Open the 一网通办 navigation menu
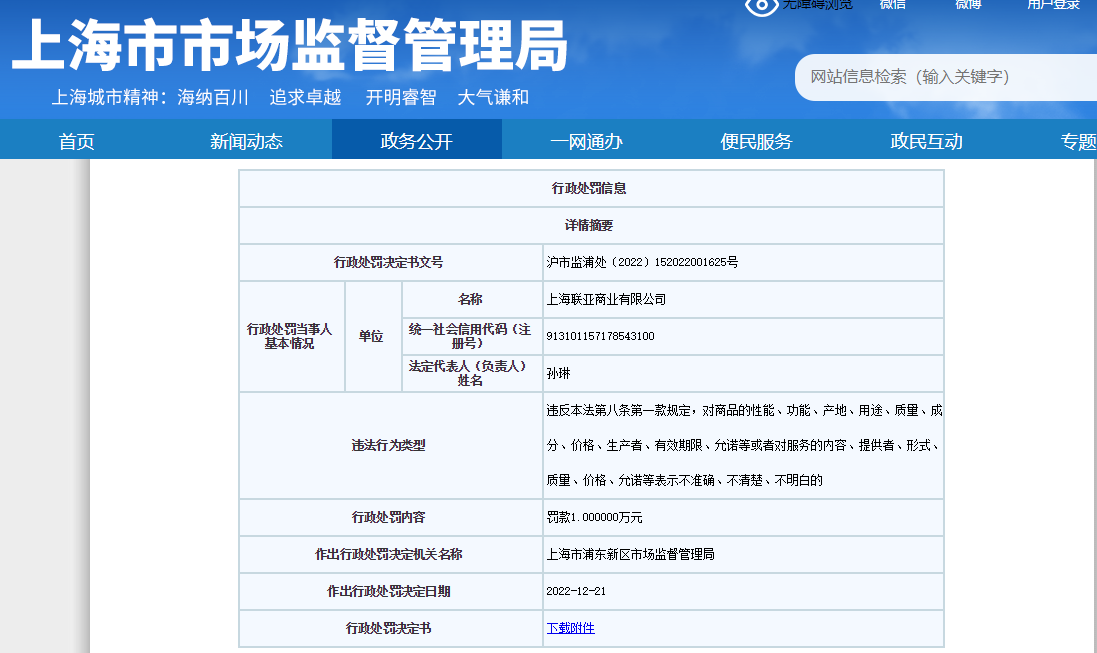The width and height of the screenshot is (1097, 653). pos(586,141)
